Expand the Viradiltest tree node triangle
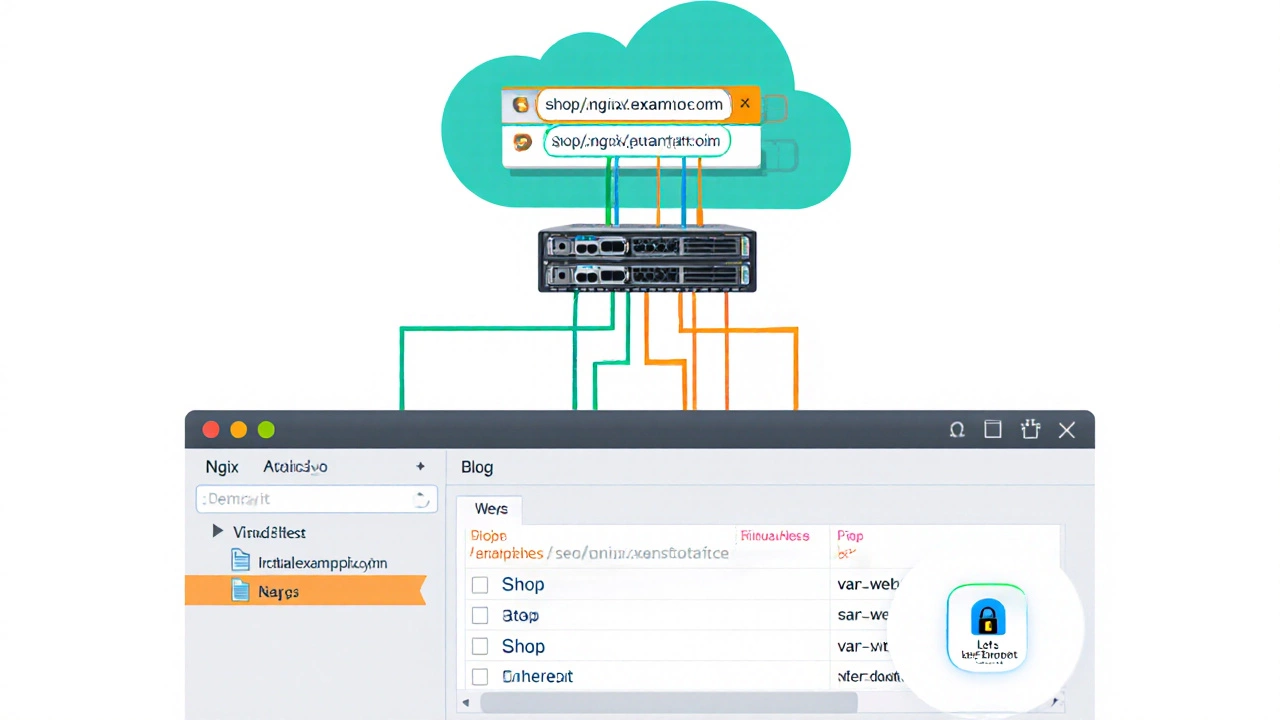This screenshot has width=1280, height=720. coord(217,532)
